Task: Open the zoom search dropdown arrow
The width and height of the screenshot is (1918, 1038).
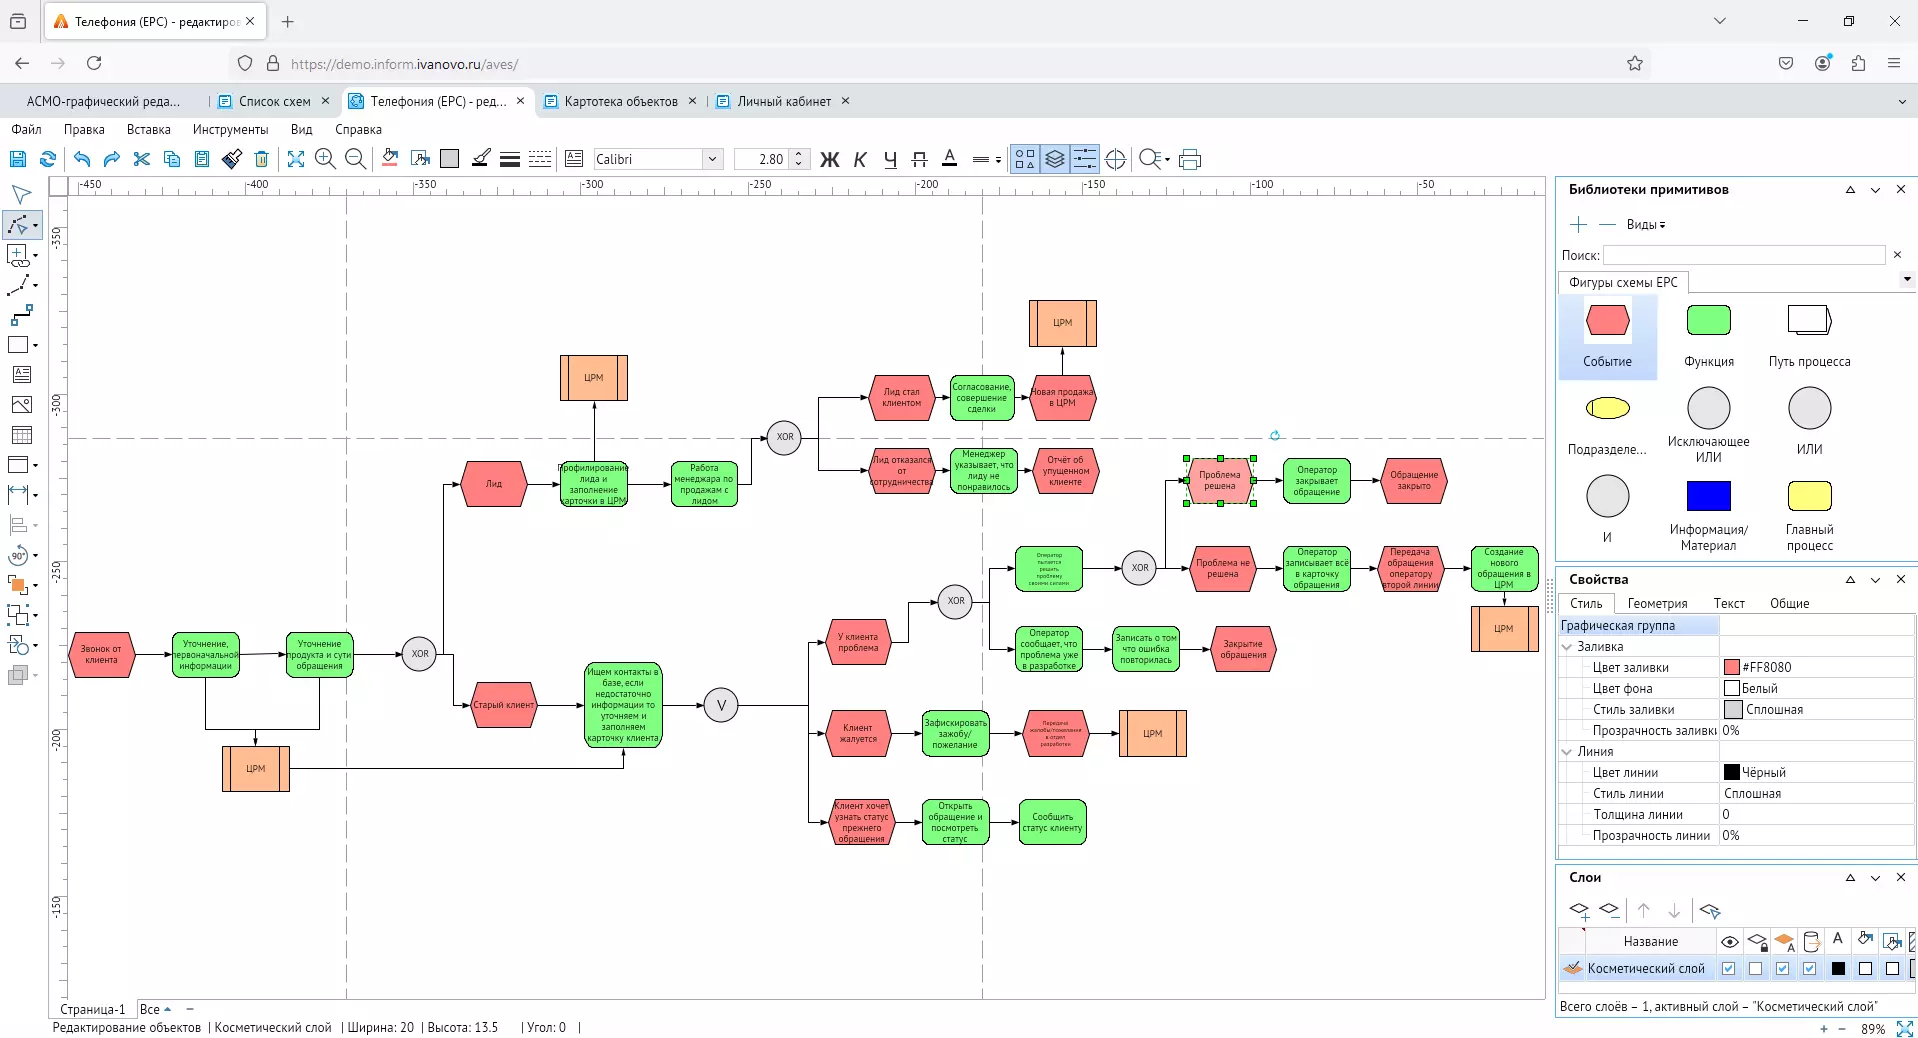Action: tap(1167, 159)
